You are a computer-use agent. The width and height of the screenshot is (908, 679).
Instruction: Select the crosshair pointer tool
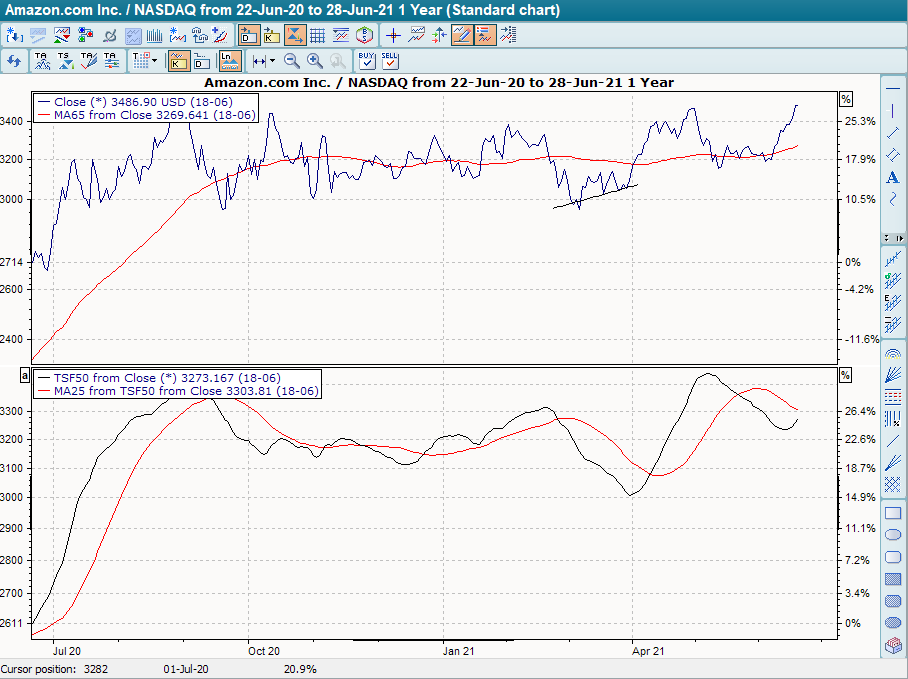392,35
